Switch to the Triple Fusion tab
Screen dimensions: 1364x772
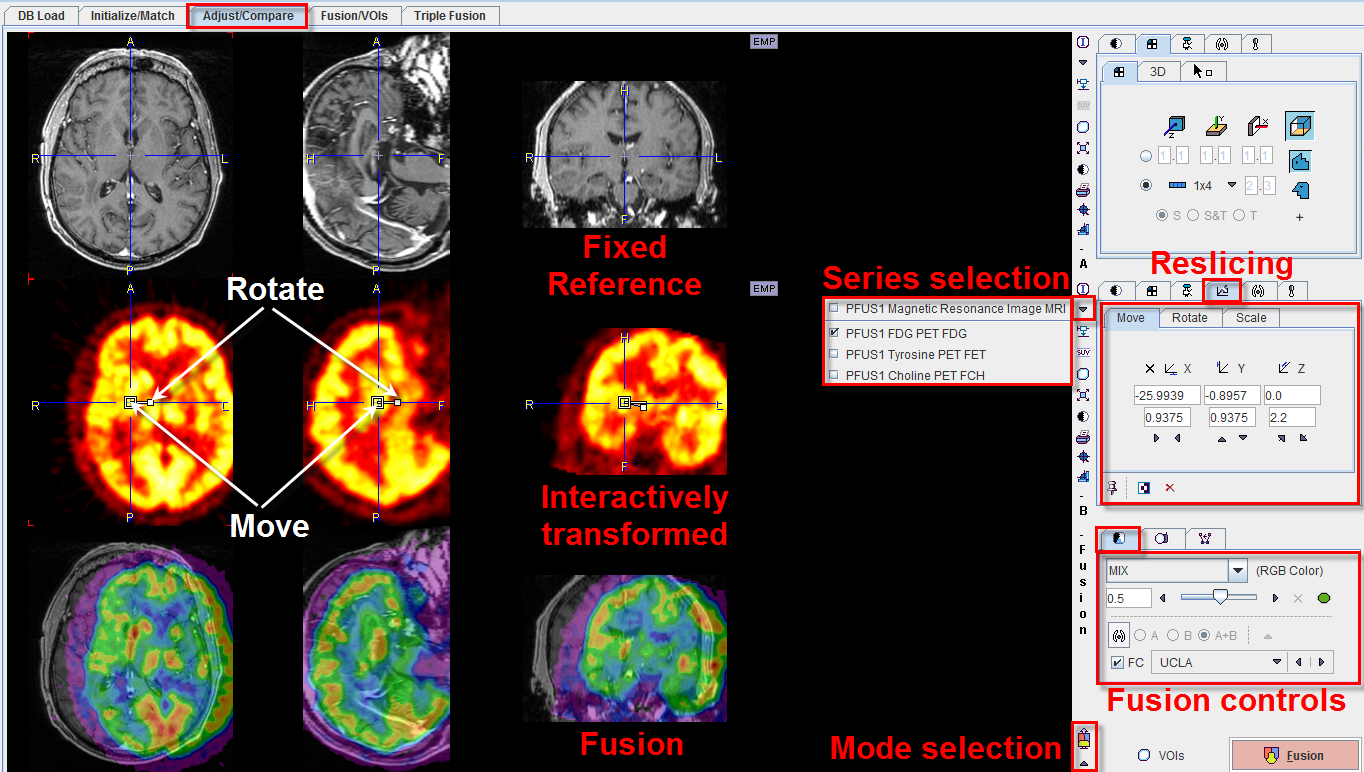(450, 16)
